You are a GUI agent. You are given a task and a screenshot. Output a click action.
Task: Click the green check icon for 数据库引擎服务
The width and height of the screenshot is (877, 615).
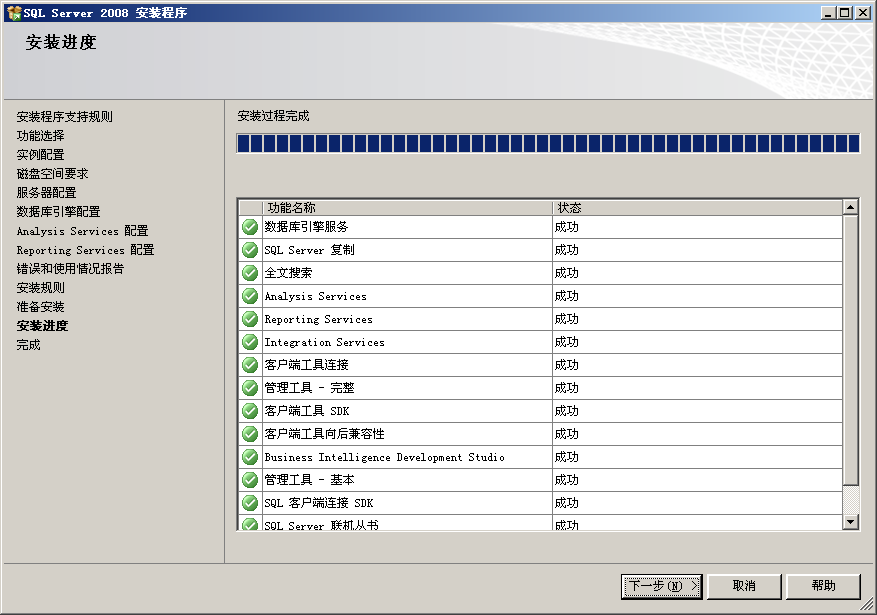pyautogui.click(x=250, y=227)
